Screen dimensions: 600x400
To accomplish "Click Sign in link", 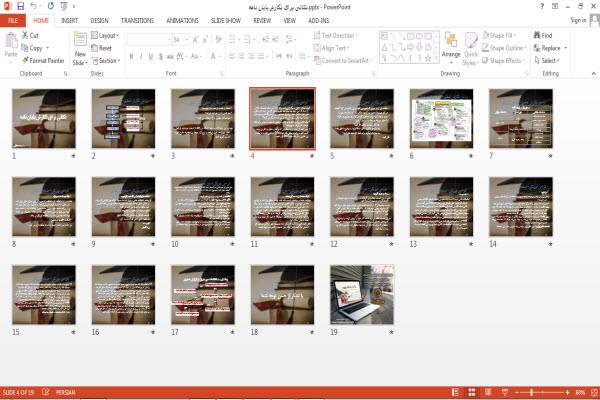I will [578, 20].
